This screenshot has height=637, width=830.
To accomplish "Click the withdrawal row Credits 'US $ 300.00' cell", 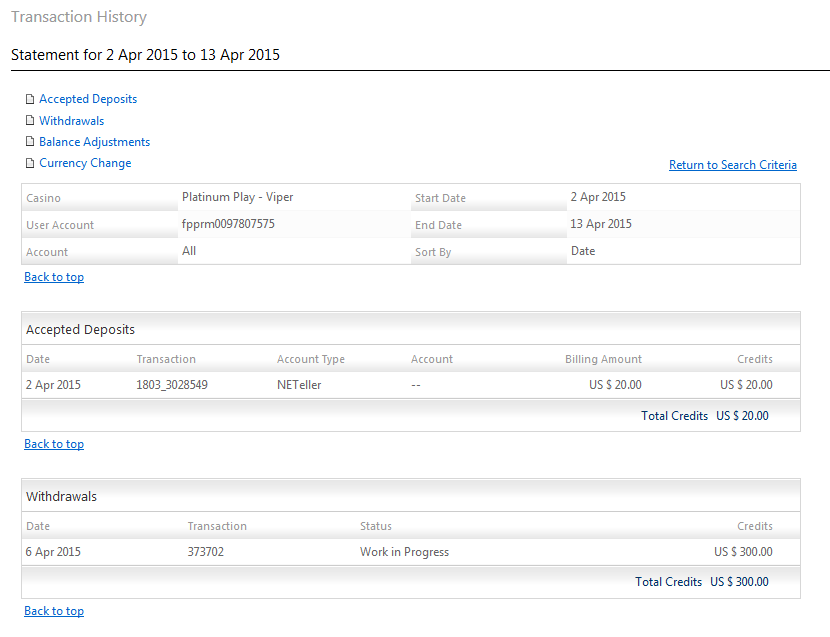I will 743,552.
